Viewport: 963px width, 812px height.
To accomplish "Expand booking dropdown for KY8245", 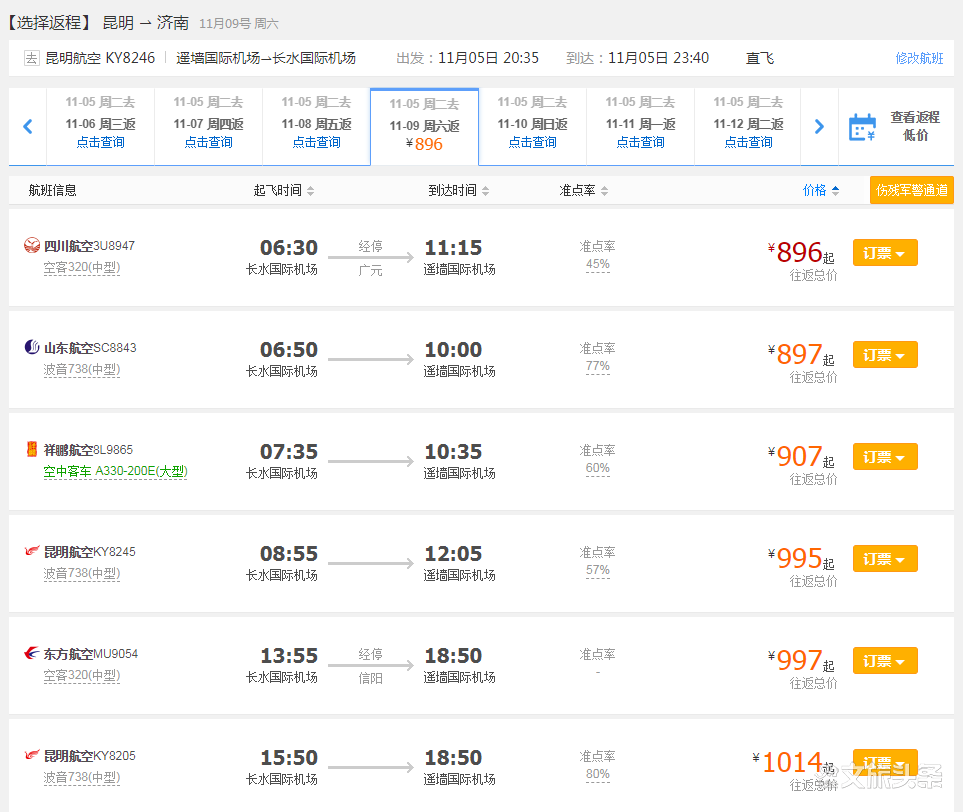I will (x=885, y=558).
